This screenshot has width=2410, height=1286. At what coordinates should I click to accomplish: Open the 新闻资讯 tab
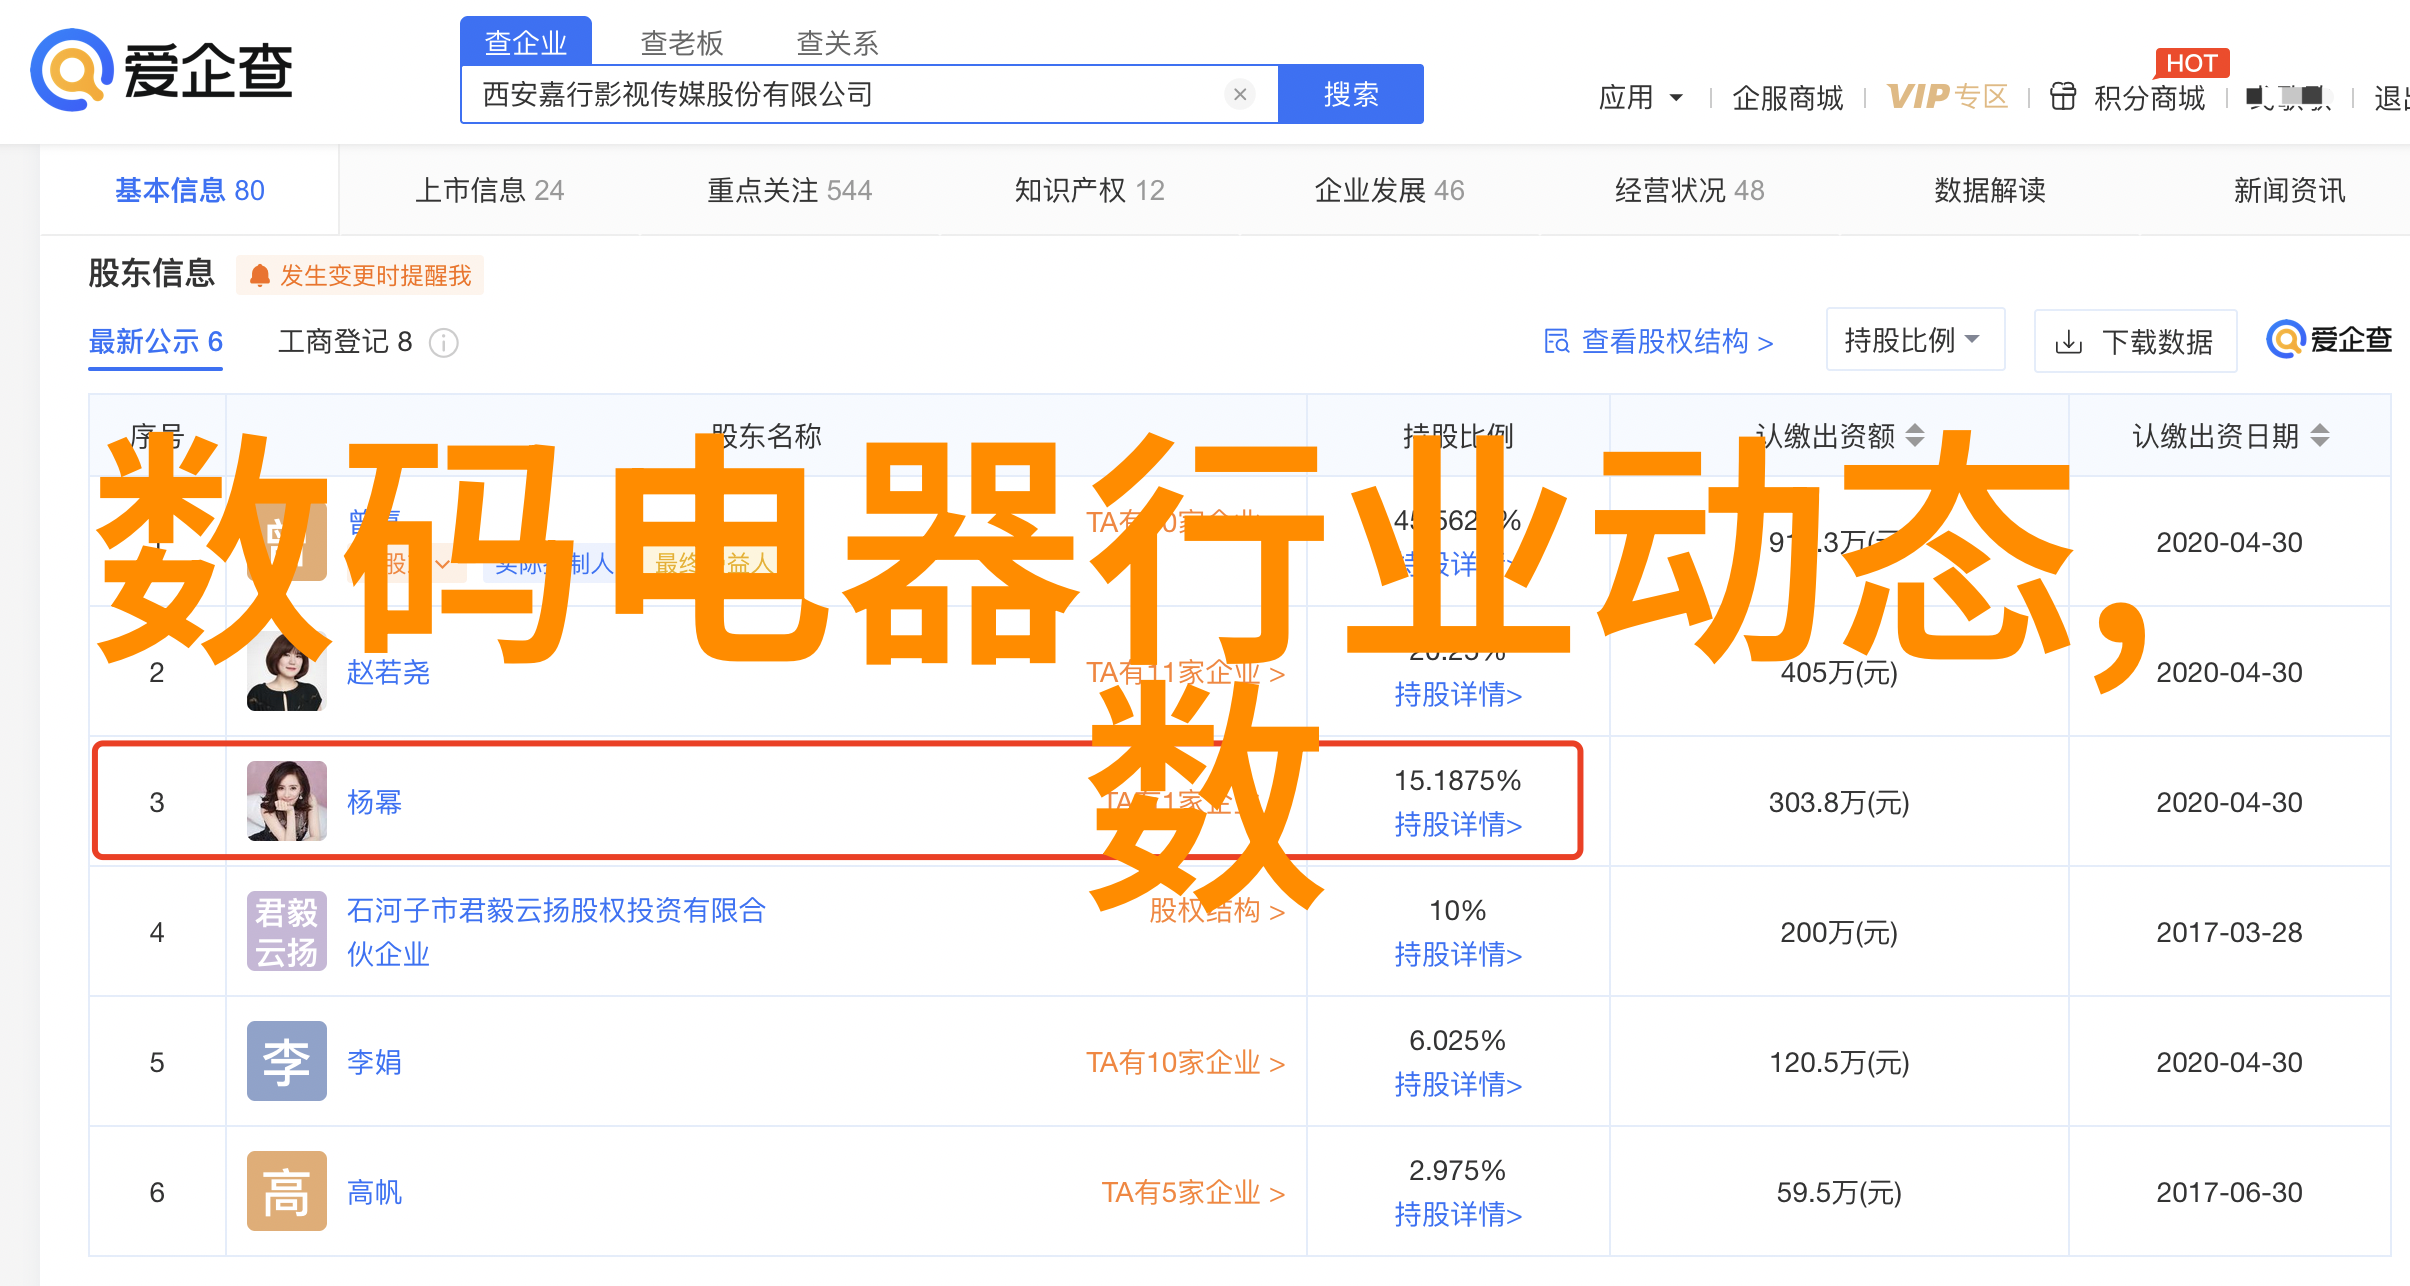click(x=2290, y=190)
